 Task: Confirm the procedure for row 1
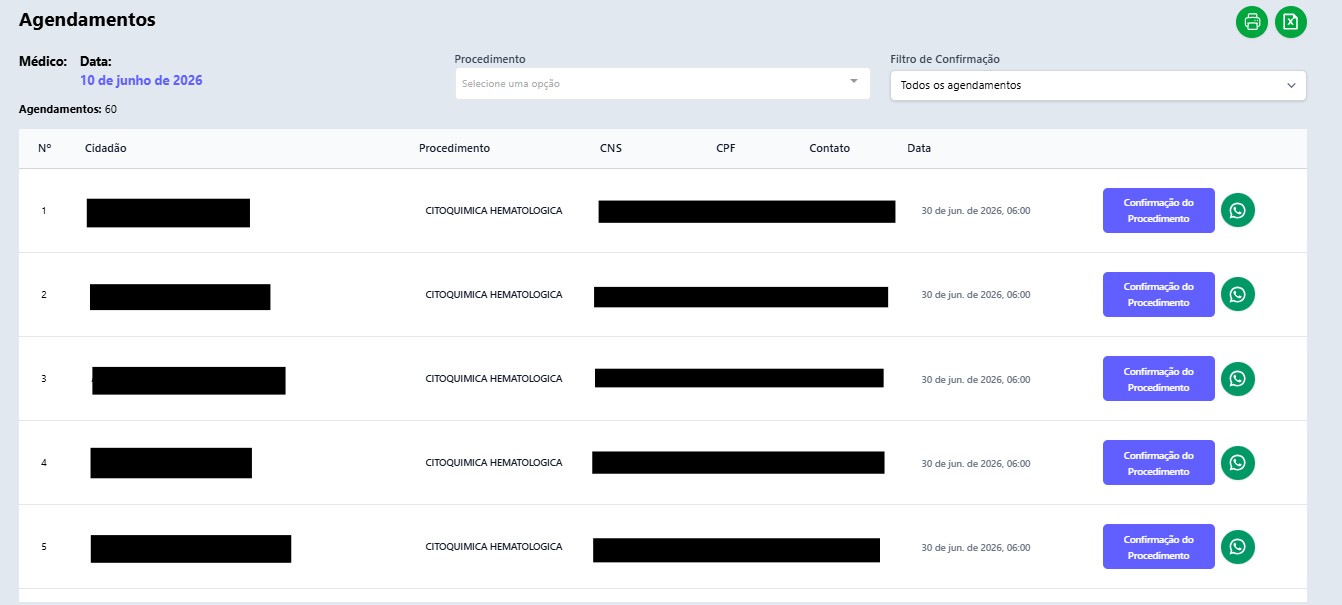click(x=1158, y=210)
